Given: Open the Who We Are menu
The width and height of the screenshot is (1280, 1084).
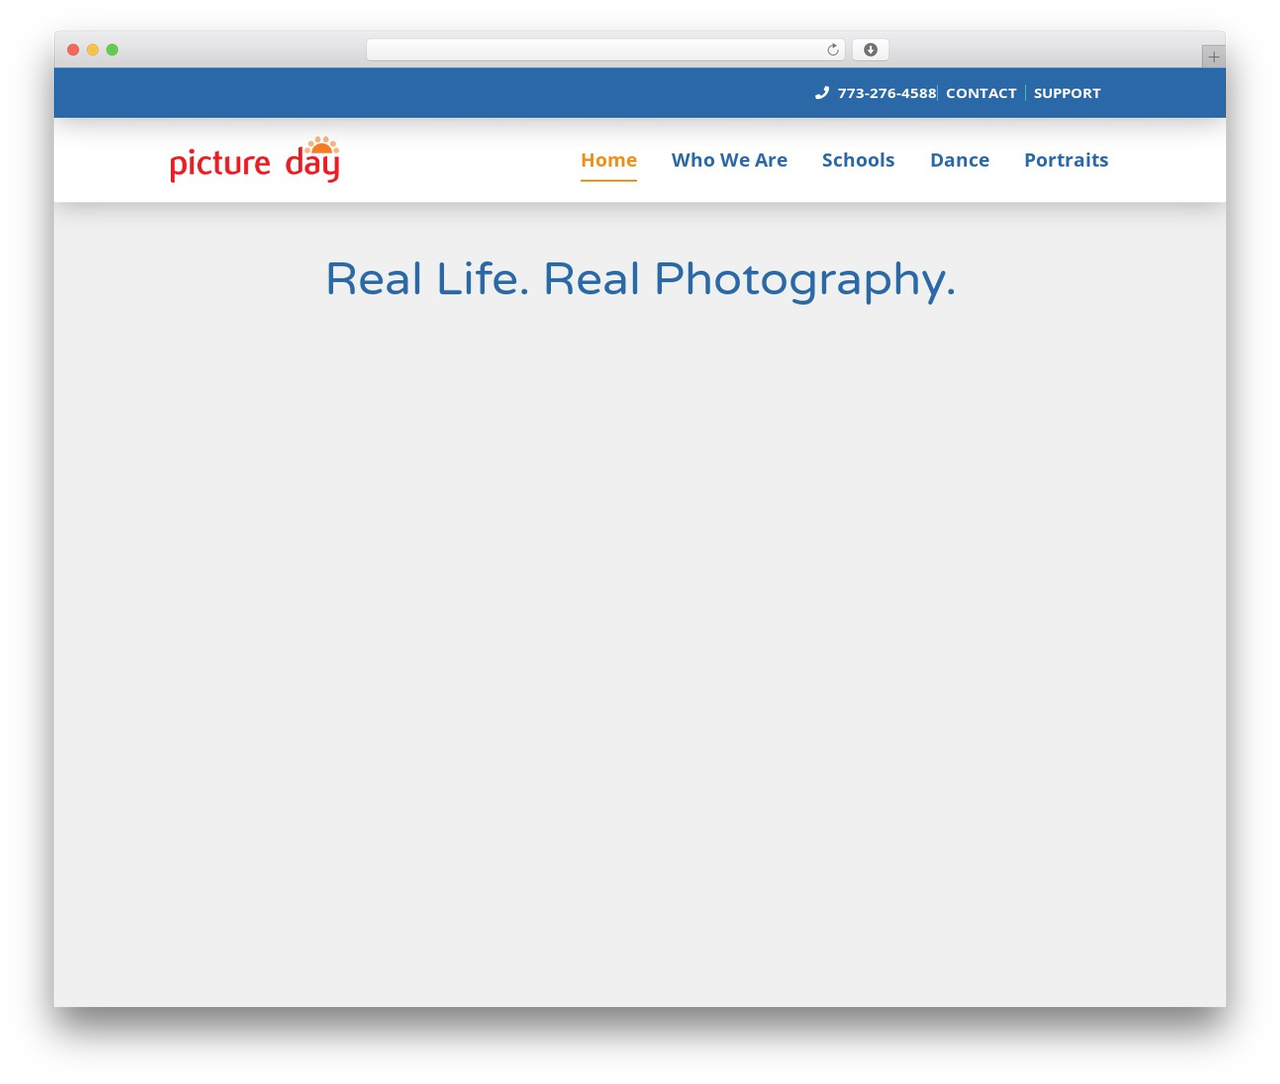Looking at the screenshot, I should pos(729,160).
